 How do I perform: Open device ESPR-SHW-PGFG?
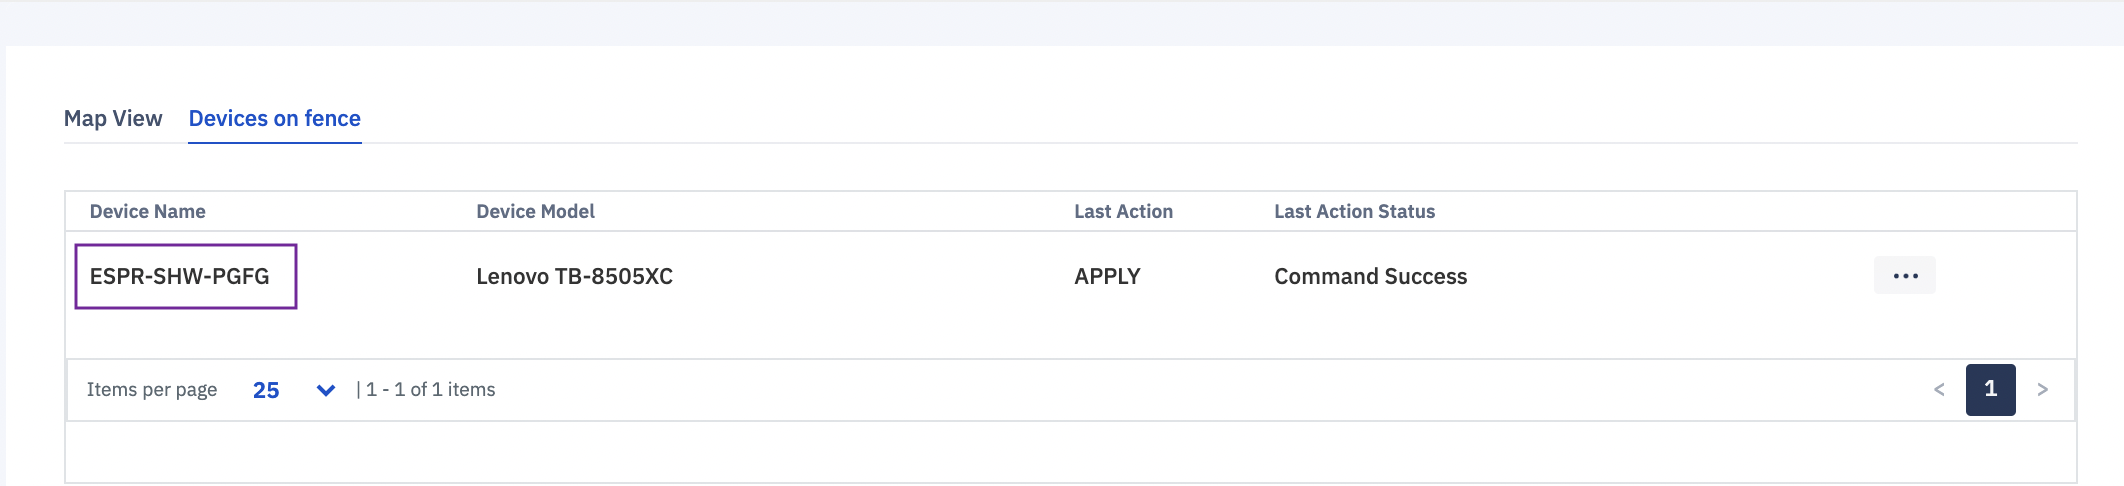tap(180, 276)
